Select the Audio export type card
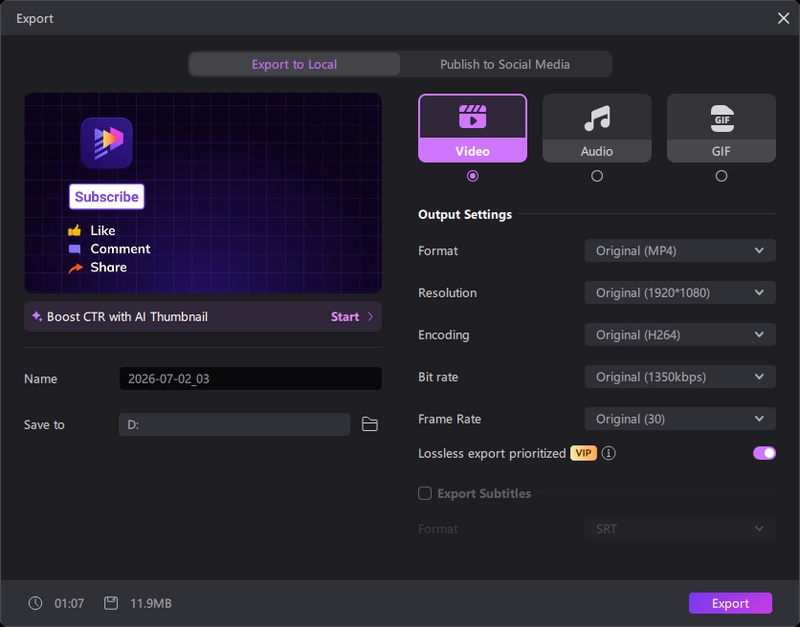The width and height of the screenshot is (800, 627). 597,128
